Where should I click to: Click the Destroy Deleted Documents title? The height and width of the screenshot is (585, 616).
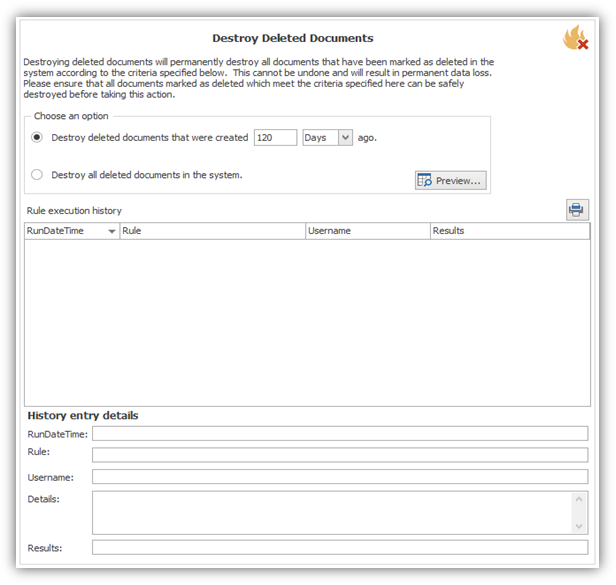[x=293, y=38]
